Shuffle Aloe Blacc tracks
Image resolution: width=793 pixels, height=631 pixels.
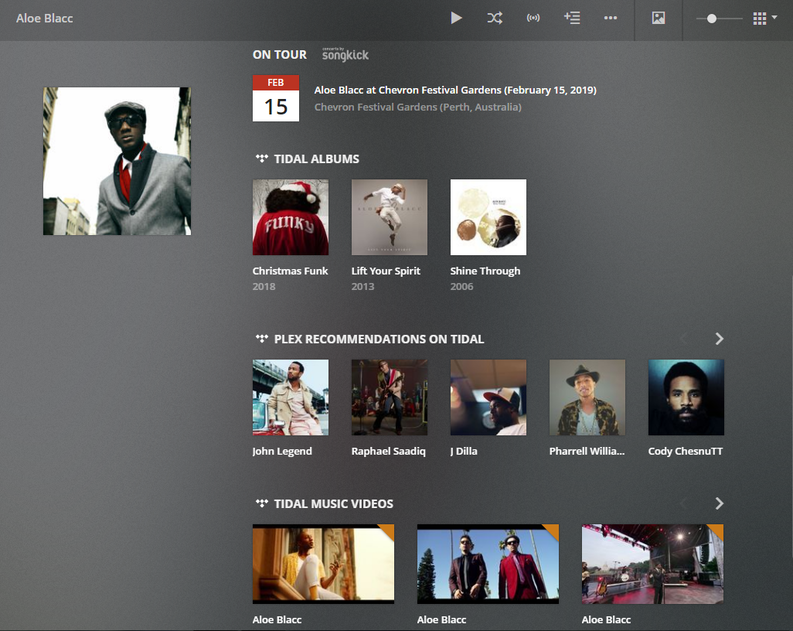tap(495, 18)
